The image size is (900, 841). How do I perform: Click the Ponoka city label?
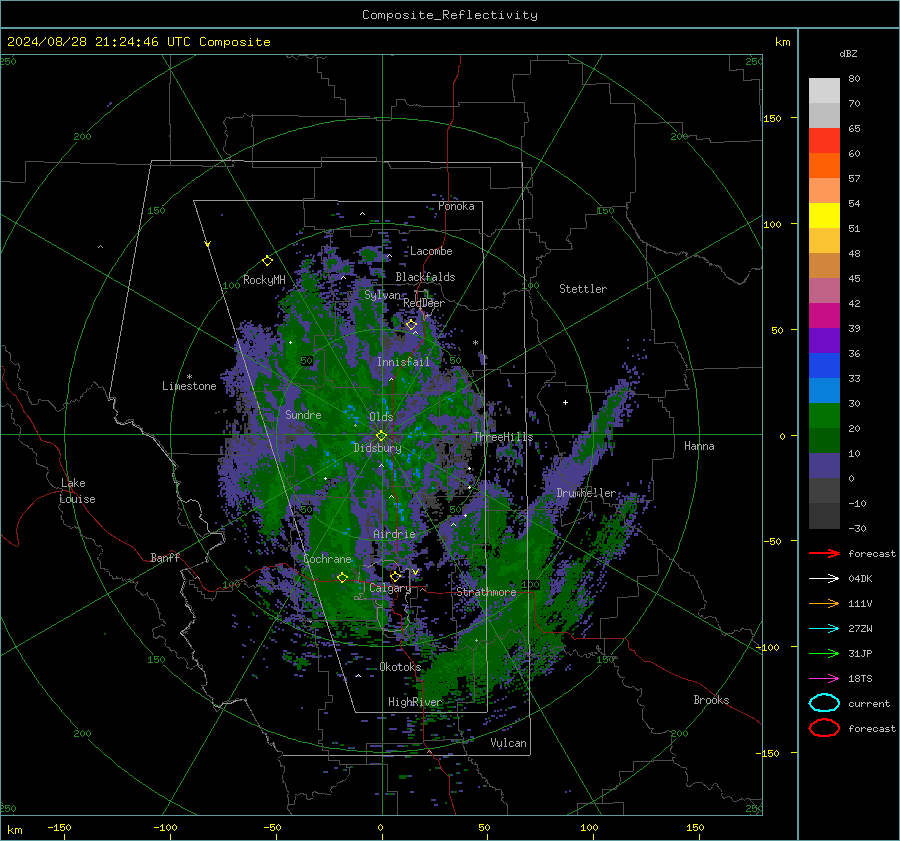point(456,206)
